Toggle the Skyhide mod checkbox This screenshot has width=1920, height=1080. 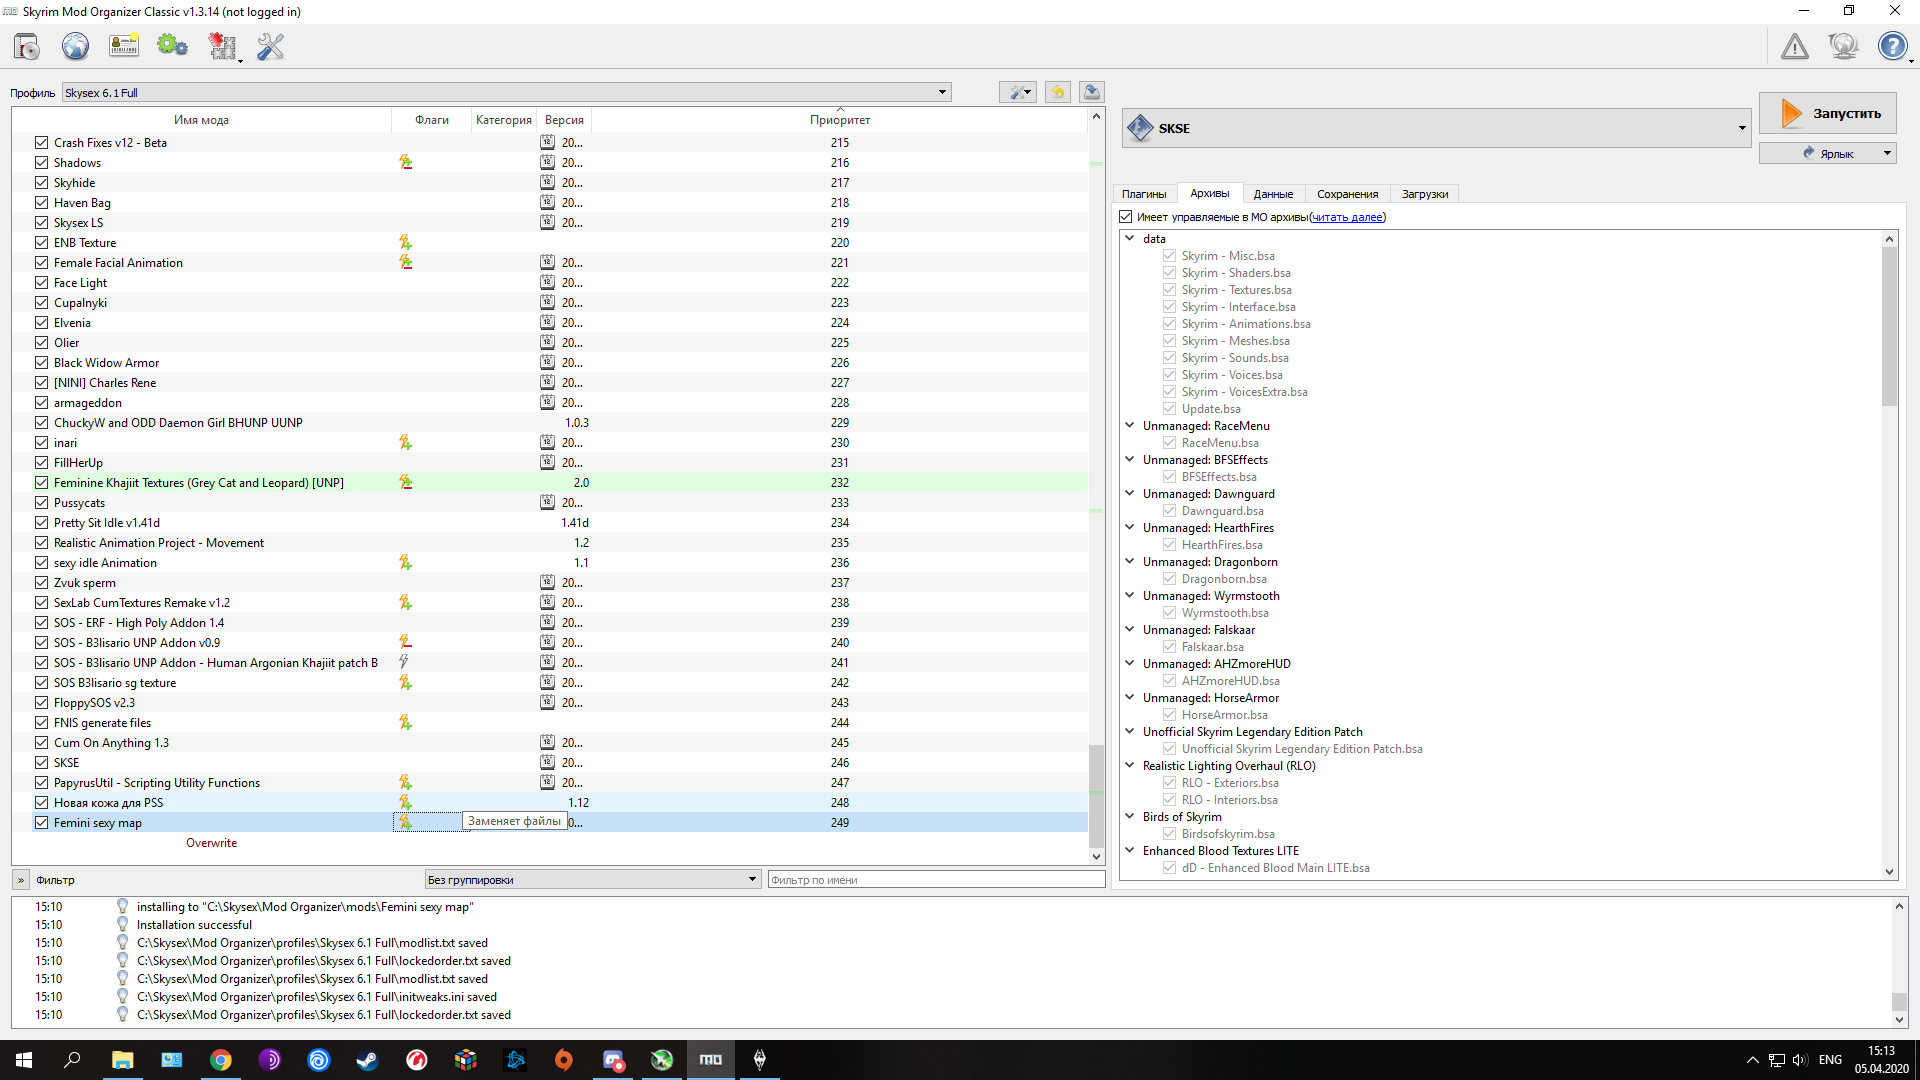pyautogui.click(x=41, y=182)
